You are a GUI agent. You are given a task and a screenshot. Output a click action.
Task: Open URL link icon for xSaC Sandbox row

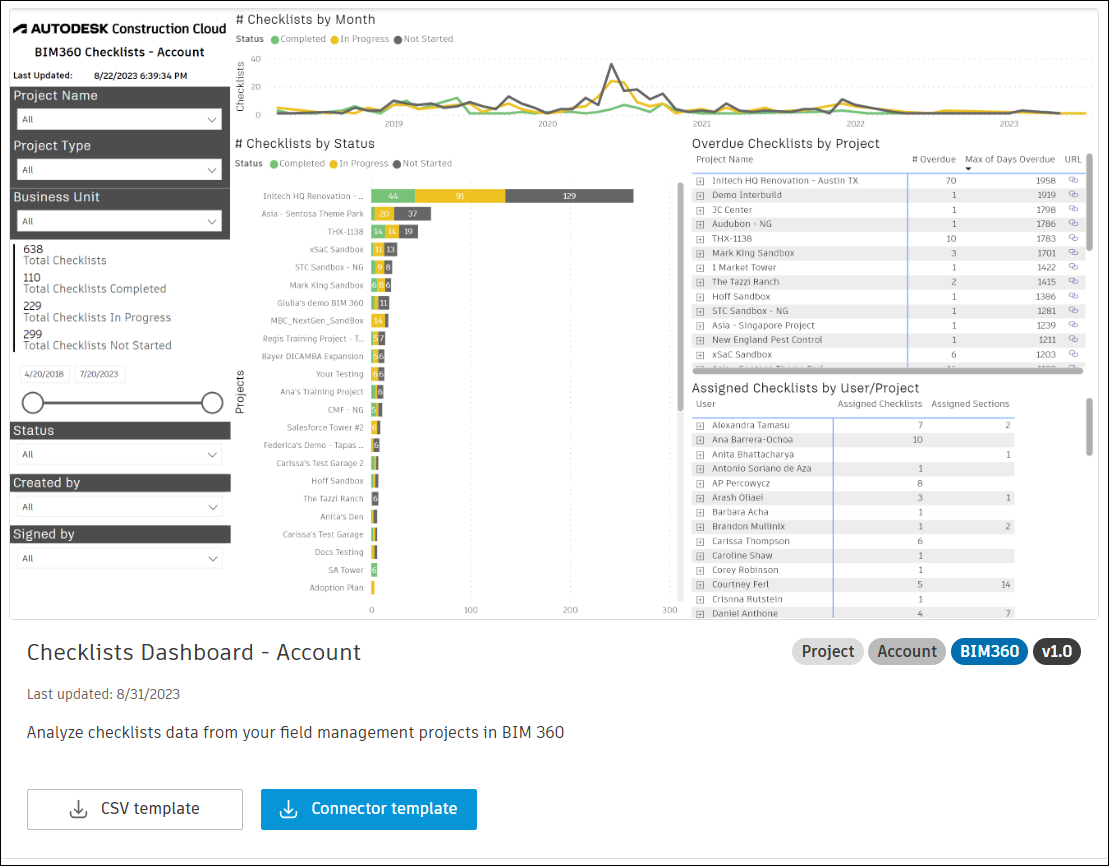(1073, 354)
